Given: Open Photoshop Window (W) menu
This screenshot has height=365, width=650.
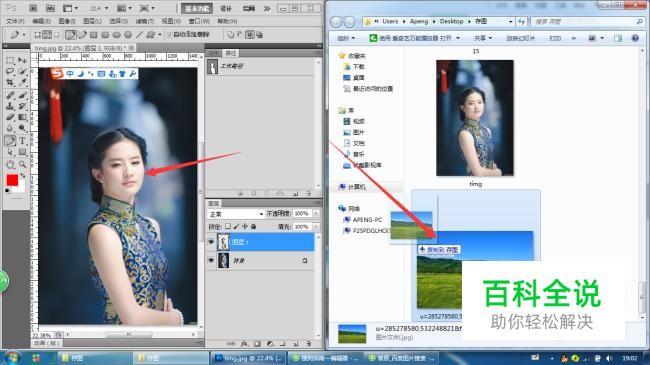Looking at the screenshot, I should tap(199, 21).
